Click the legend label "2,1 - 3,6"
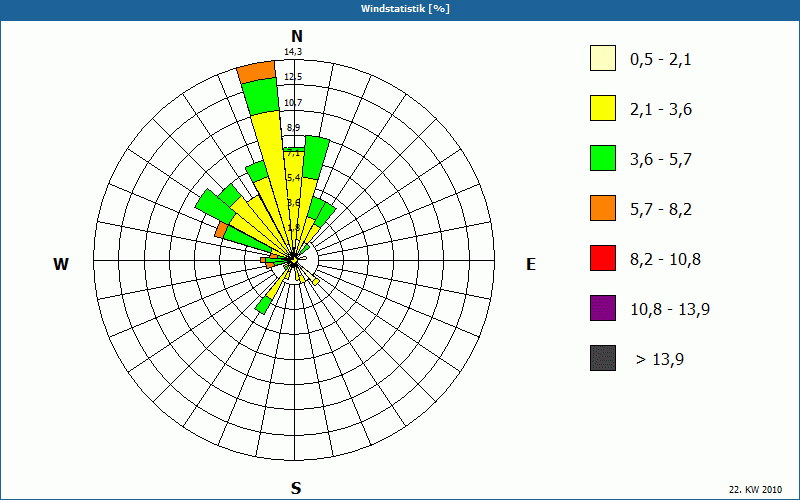 [661, 110]
